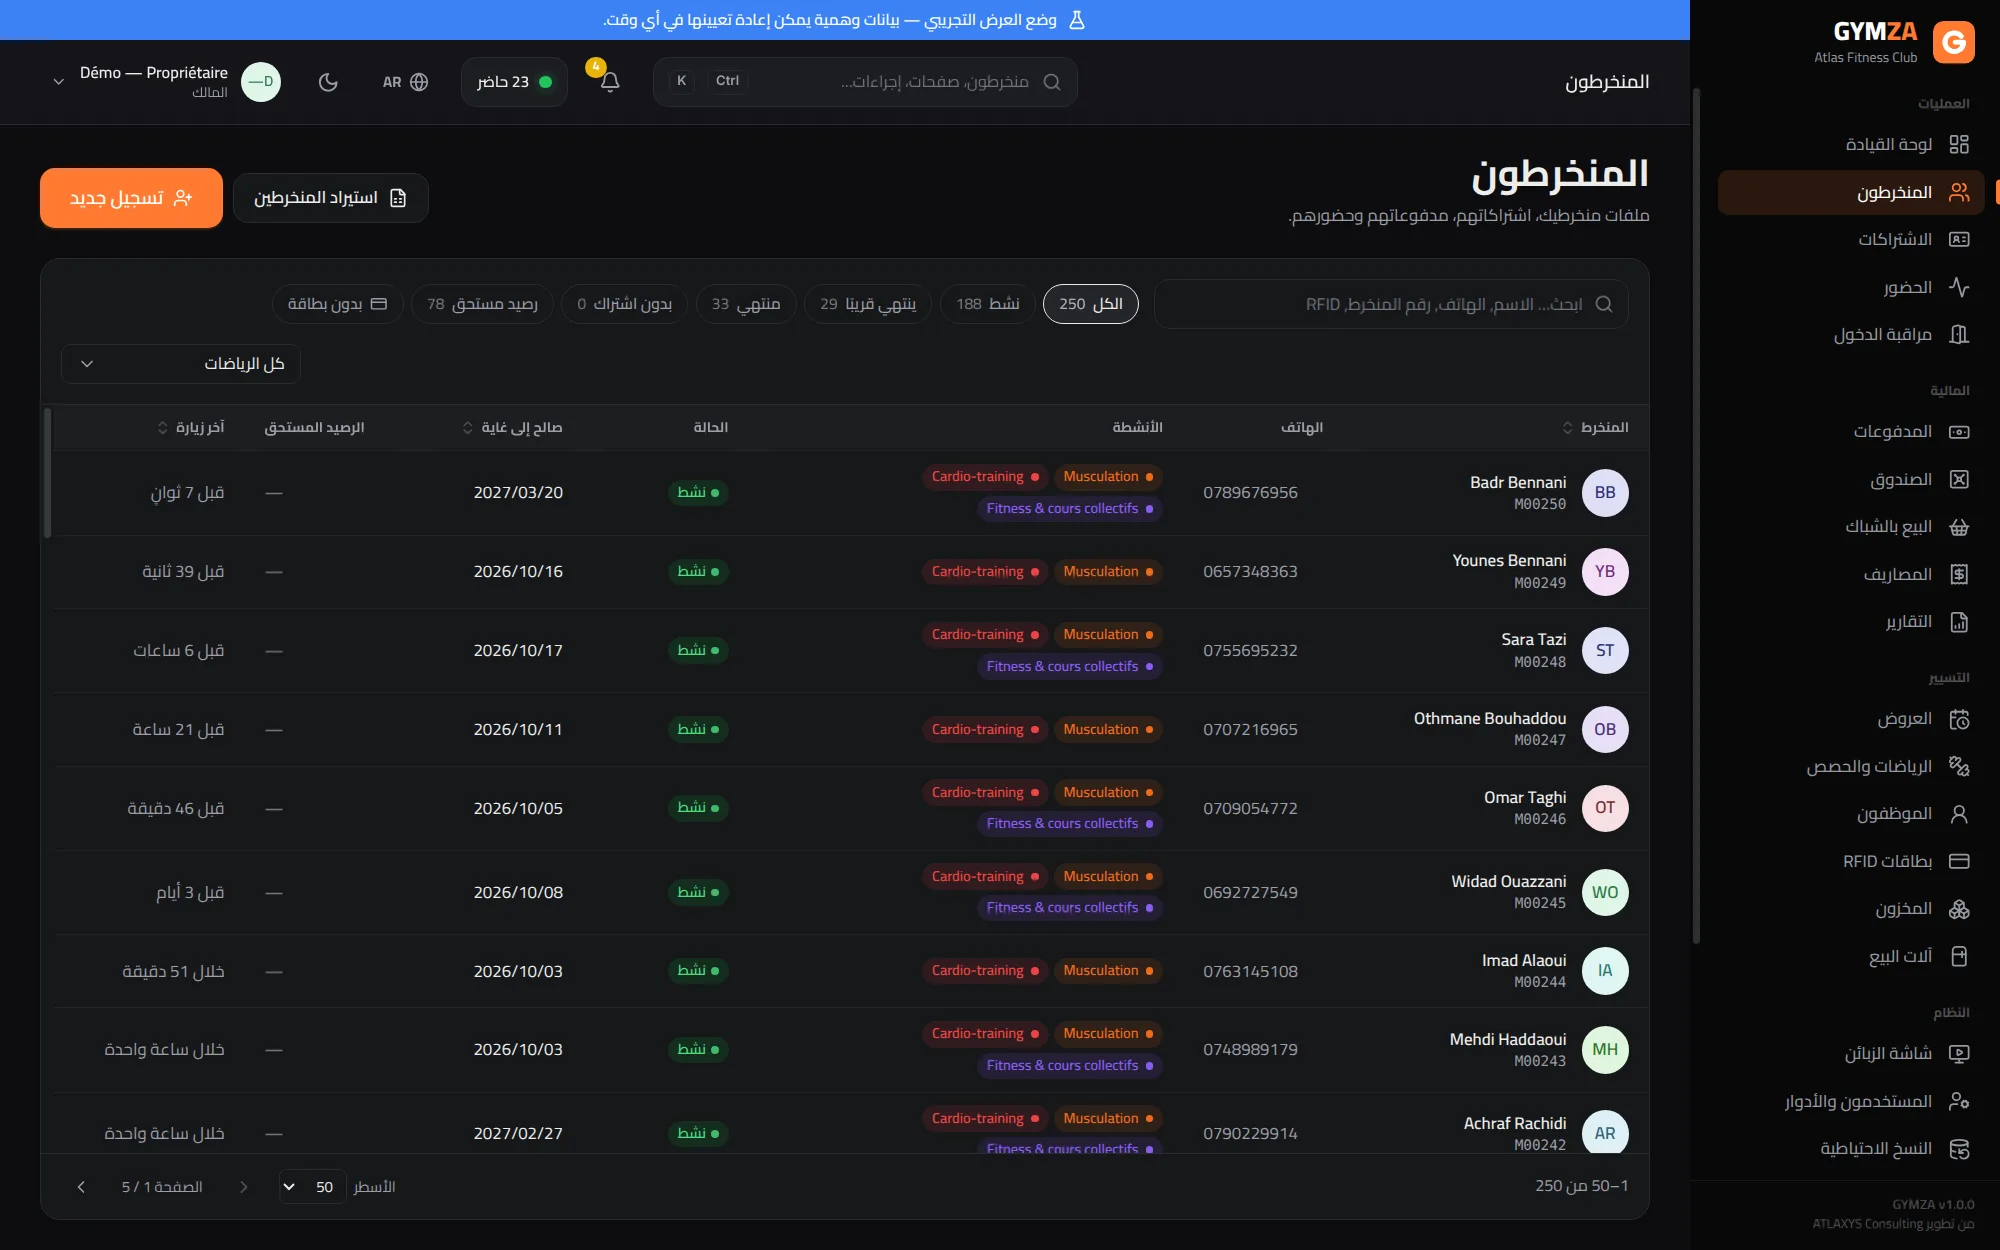Open the المخزن inventory boxes icon
Screen dimensions: 2000x1250
click(1959, 909)
